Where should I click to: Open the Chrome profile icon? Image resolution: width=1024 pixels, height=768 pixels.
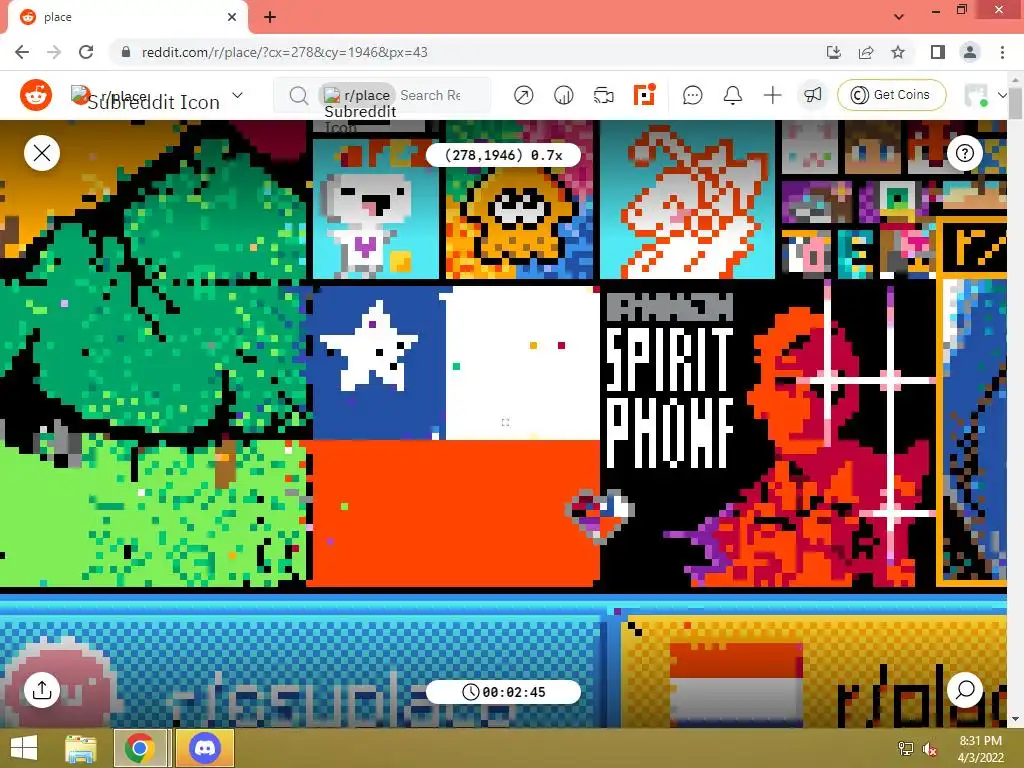pos(970,52)
